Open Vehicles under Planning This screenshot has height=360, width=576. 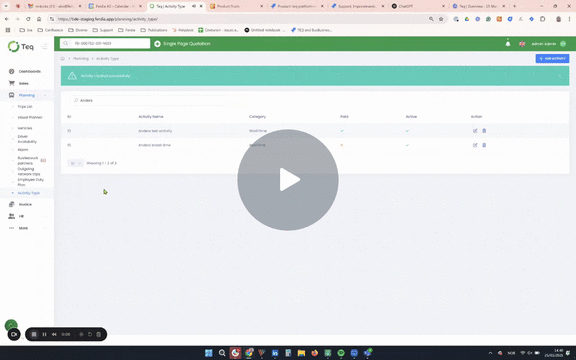coord(25,128)
